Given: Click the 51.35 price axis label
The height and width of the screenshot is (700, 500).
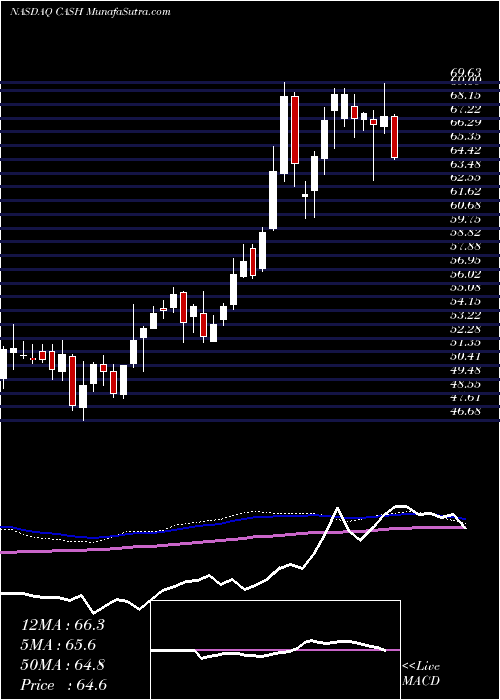Looking at the screenshot, I should pyautogui.click(x=464, y=343).
